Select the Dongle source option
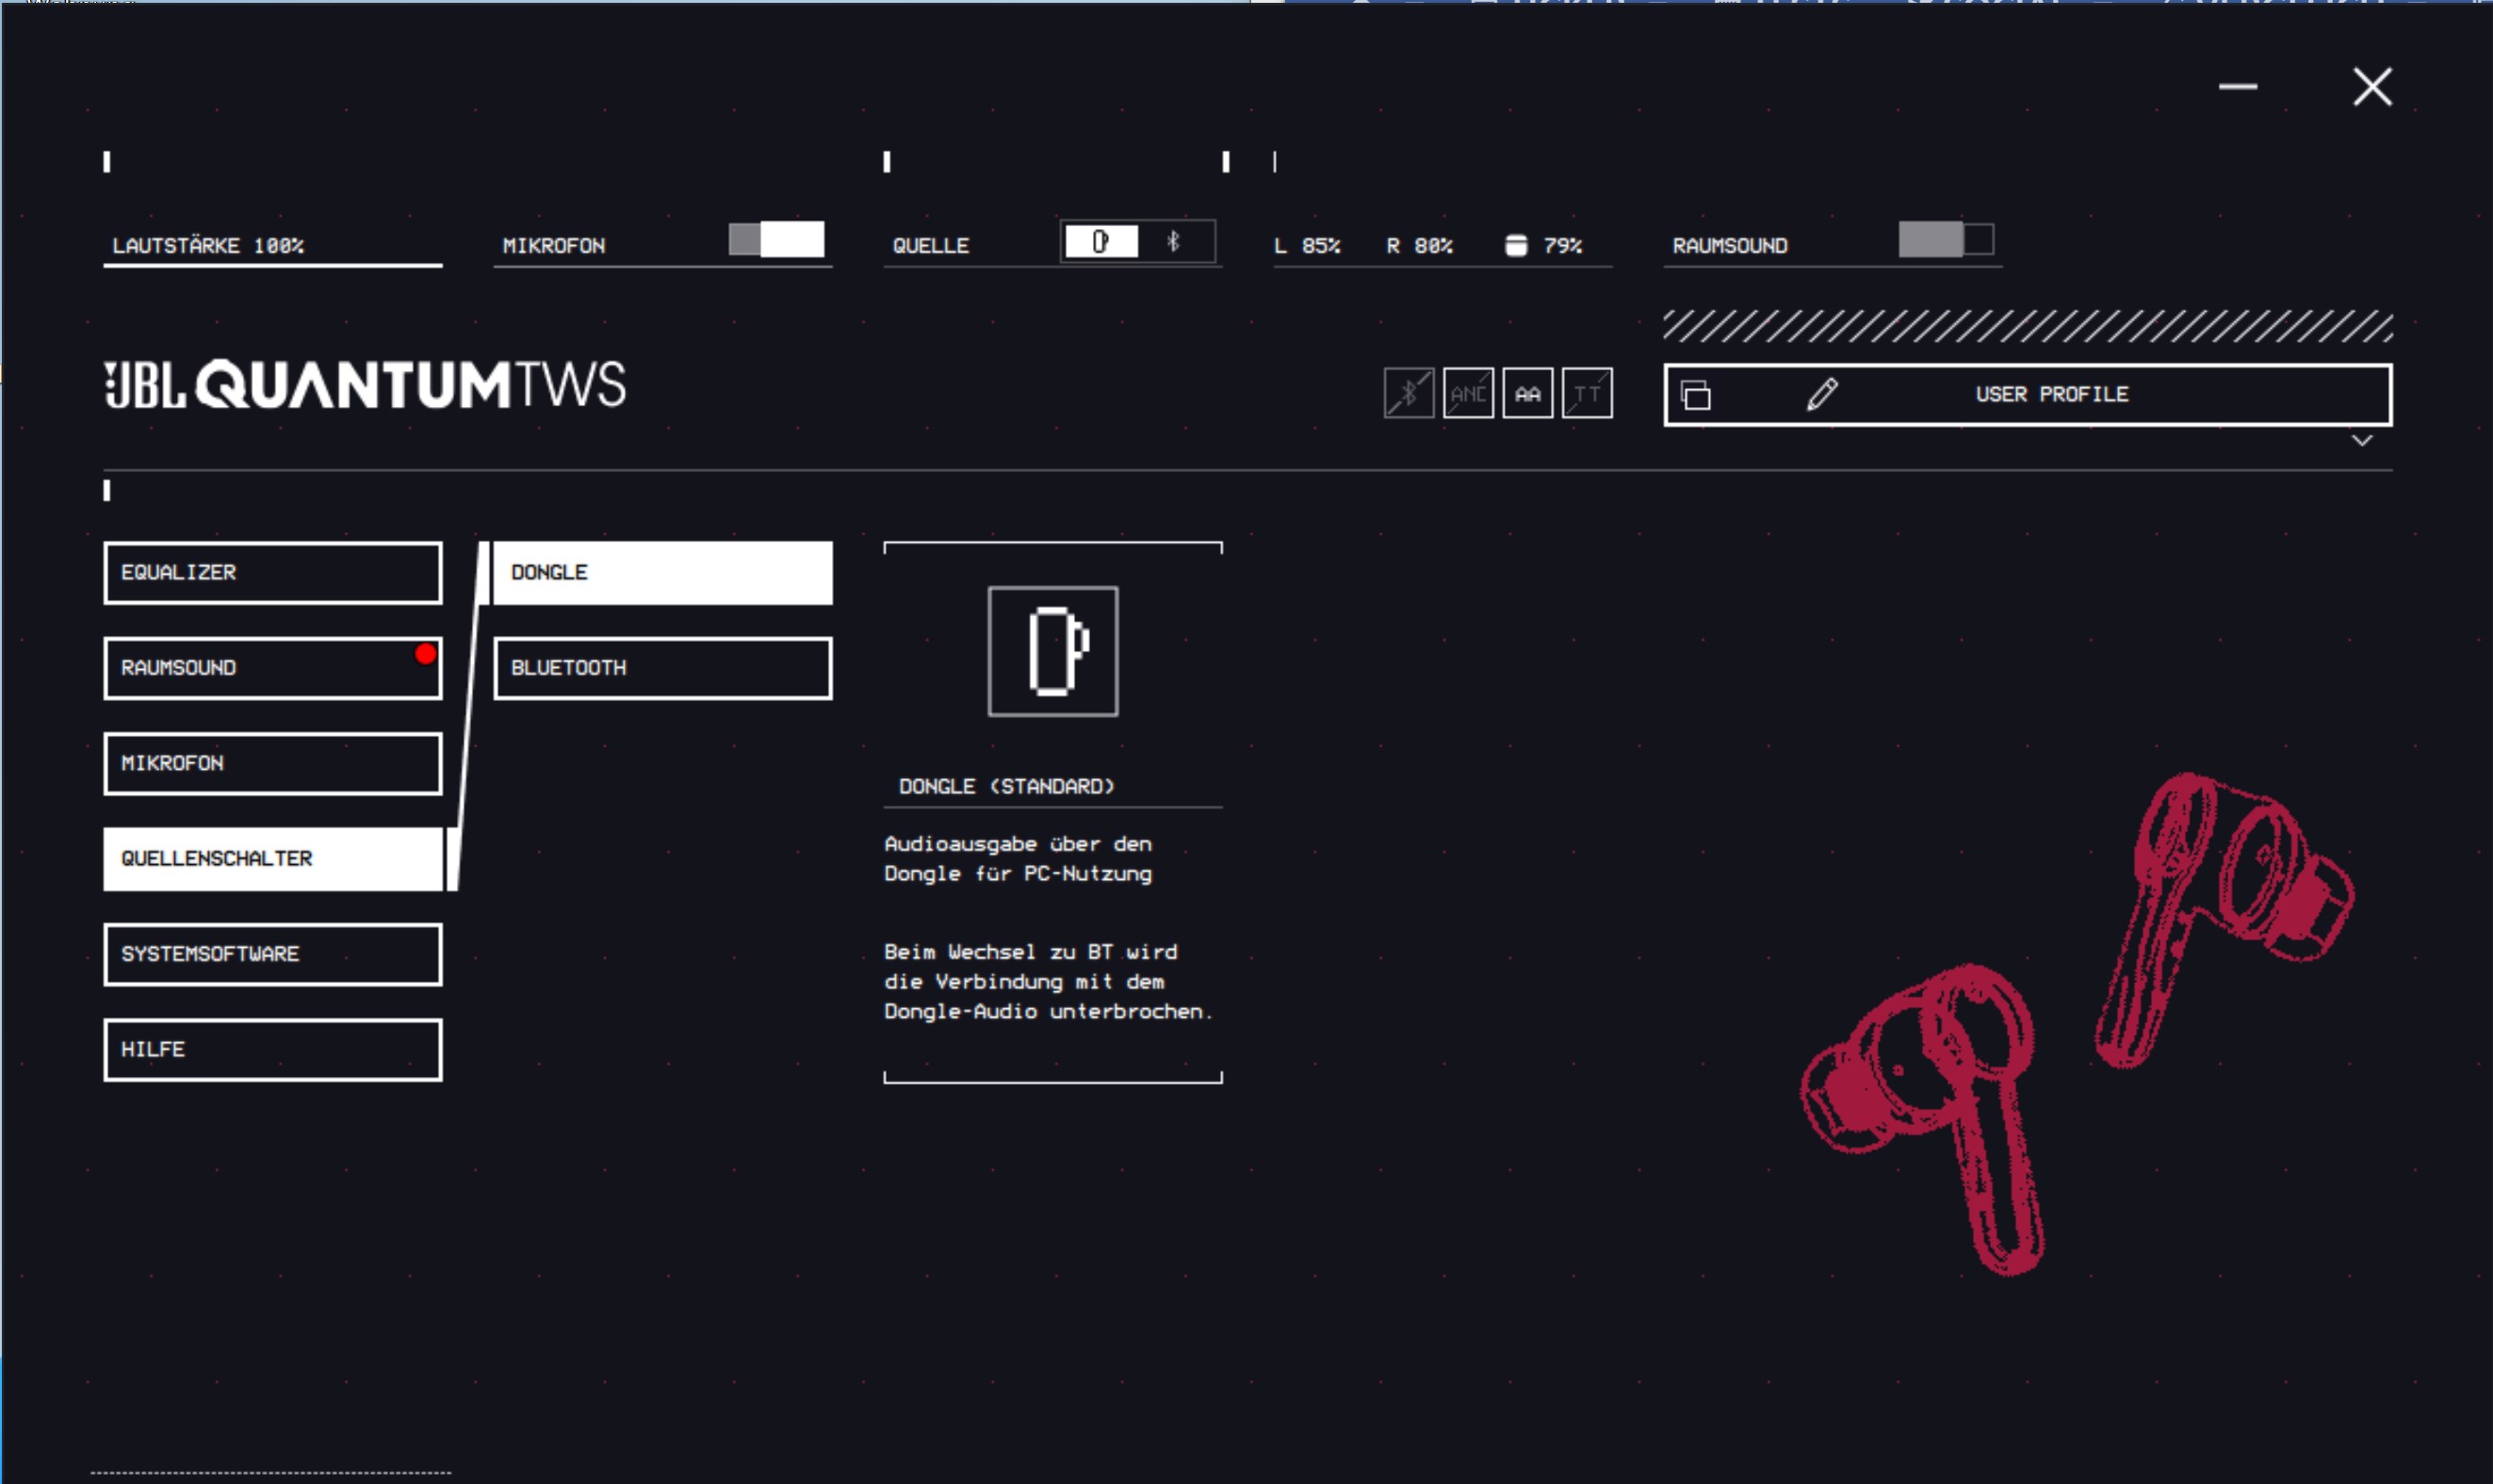This screenshot has width=2493, height=1484. pos(662,573)
